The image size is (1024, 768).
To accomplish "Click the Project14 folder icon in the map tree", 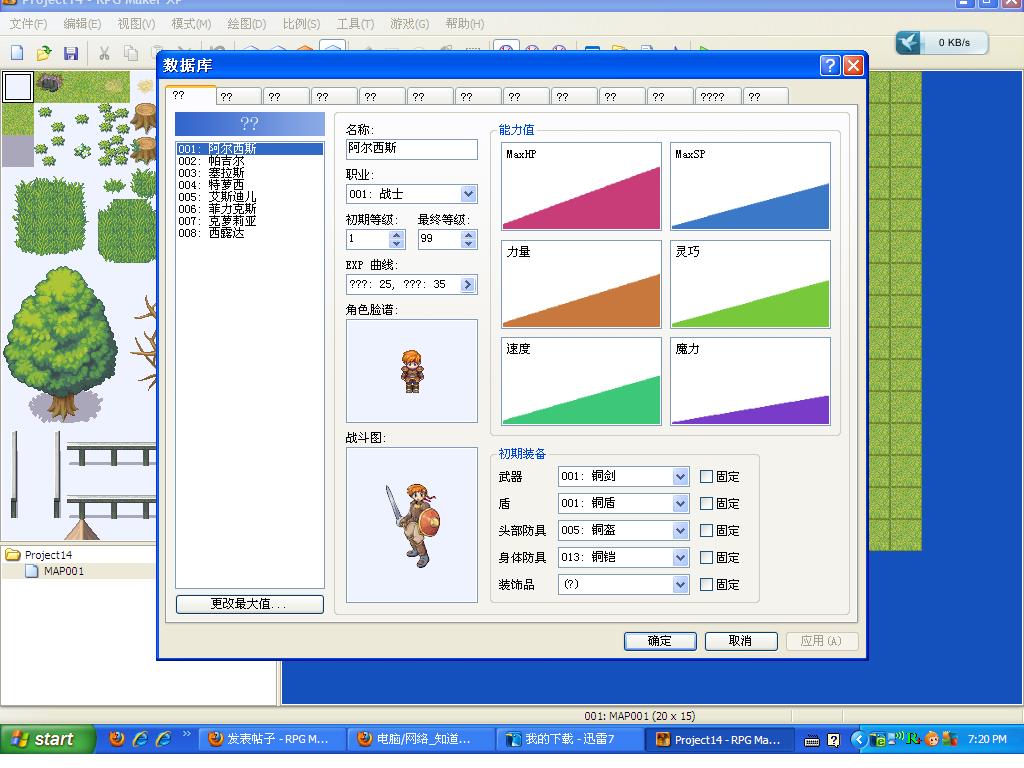I will 13,555.
